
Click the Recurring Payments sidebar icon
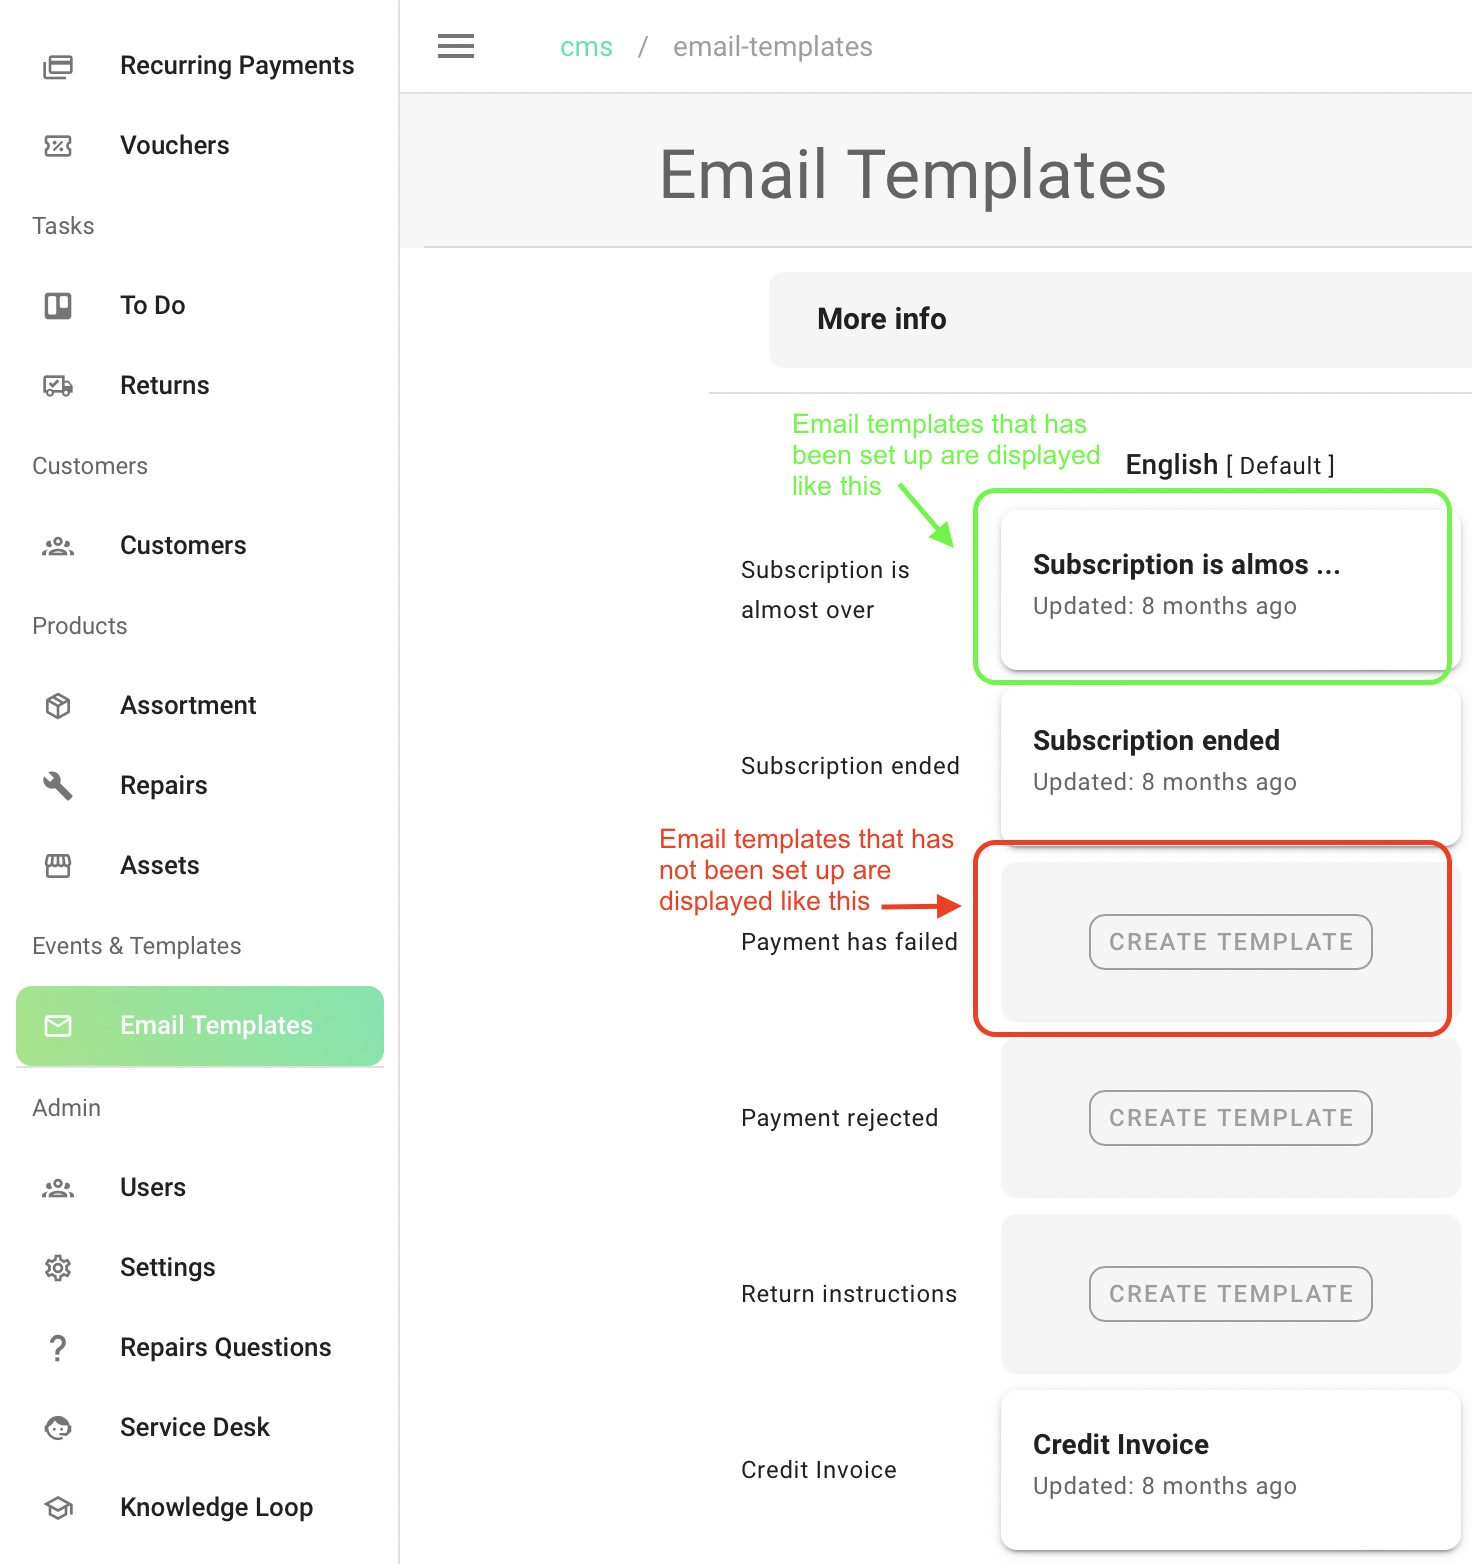[x=58, y=66]
